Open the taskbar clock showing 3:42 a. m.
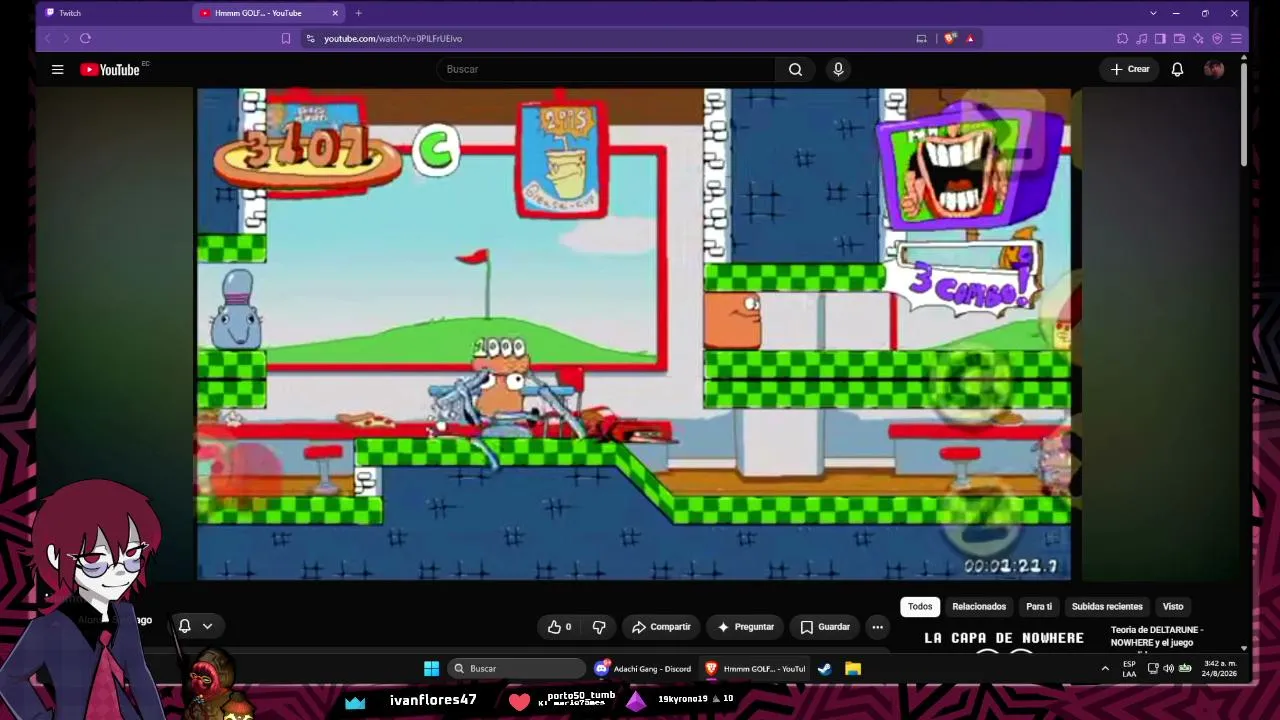The width and height of the screenshot is (1280, 720). point(1220,669)
